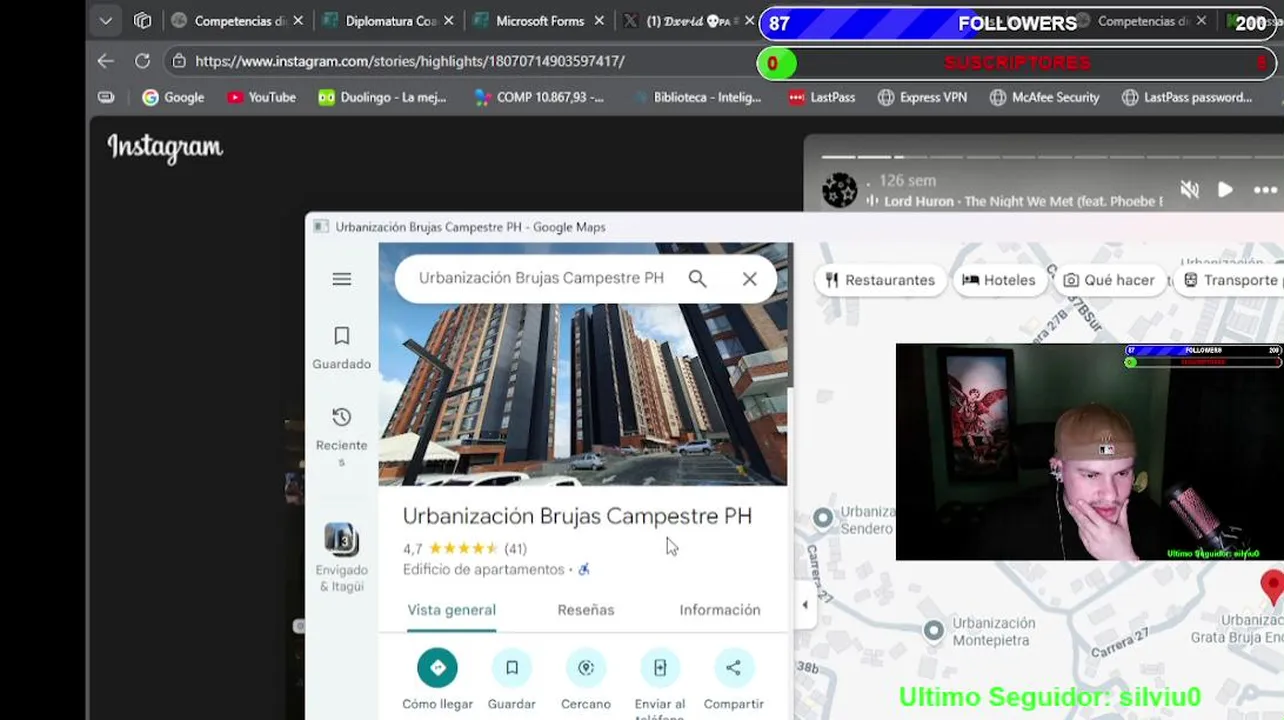1284x720 pixels.
Task: Collapse the Maps side panel arrow
Action: (x=805, y=604)
